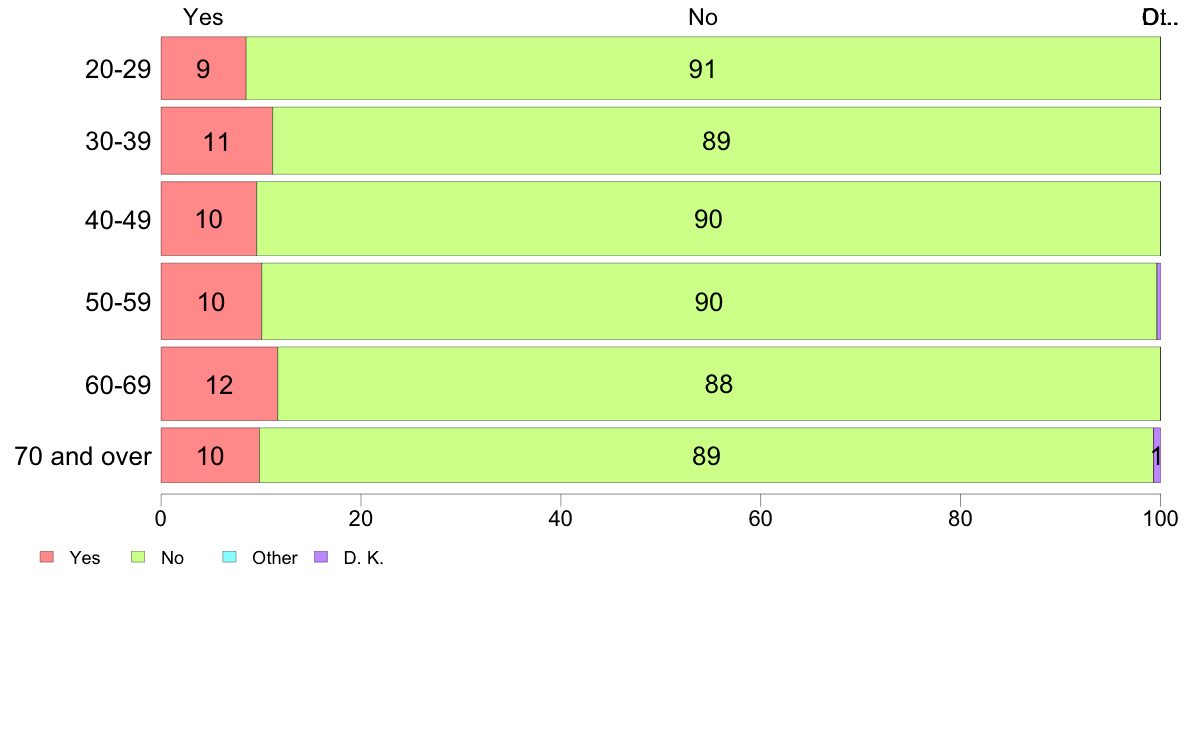Click the 70 and over row label
Screen dimensions: 1188x736
pos(83,456)
